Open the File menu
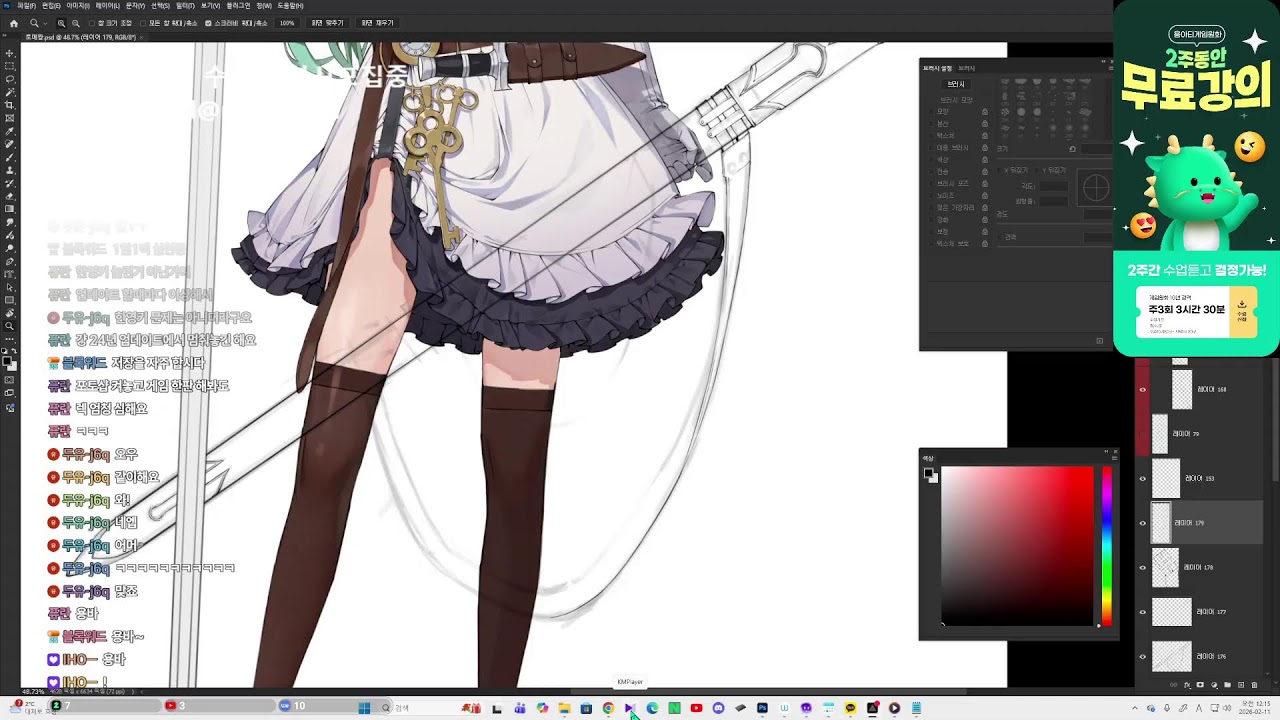 (x=26, y=6)
